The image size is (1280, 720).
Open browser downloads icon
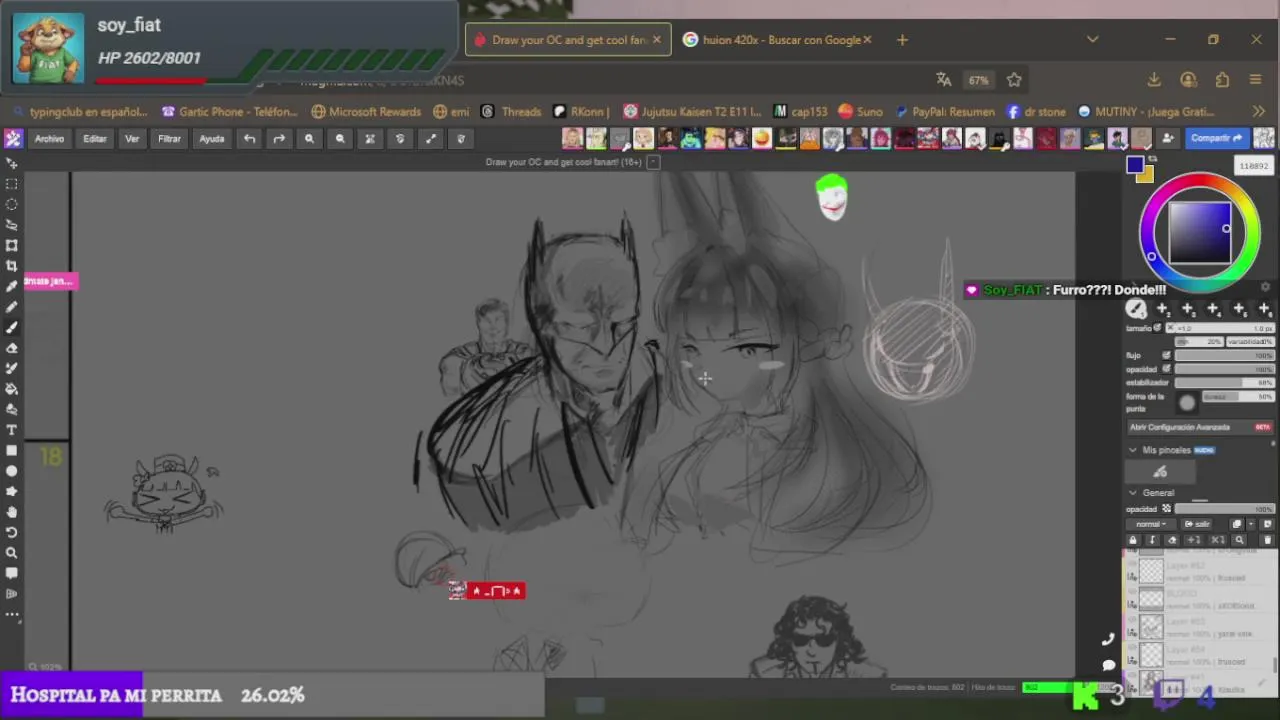[1154, 80]
